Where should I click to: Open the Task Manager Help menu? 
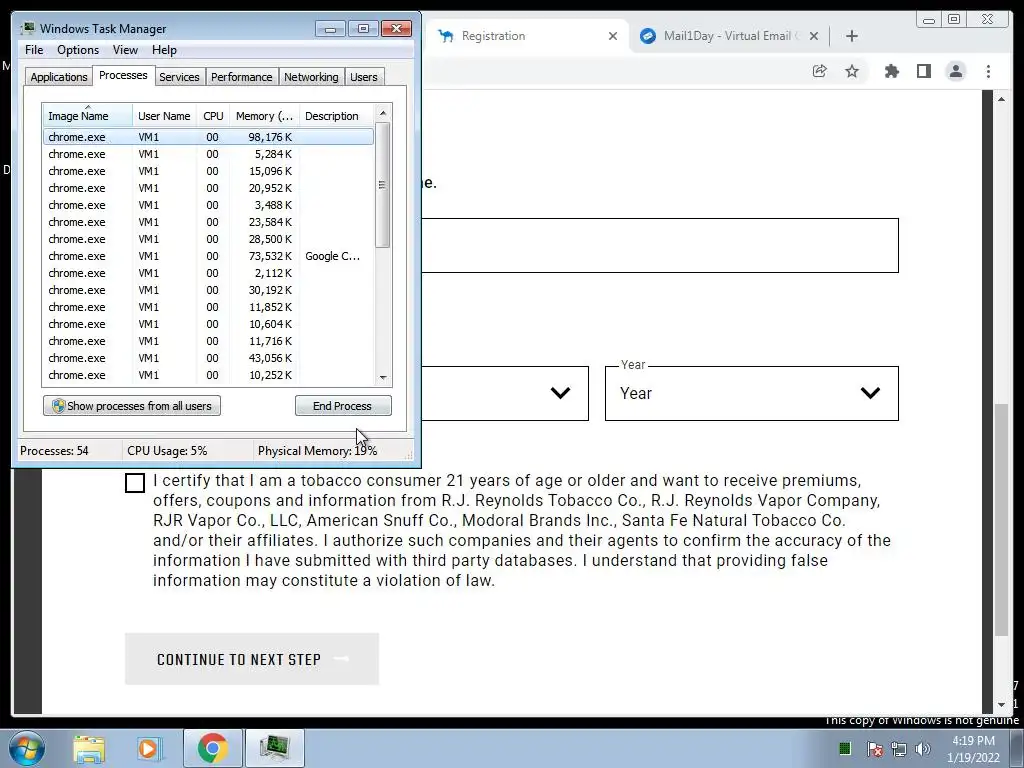tap(164, 50)
